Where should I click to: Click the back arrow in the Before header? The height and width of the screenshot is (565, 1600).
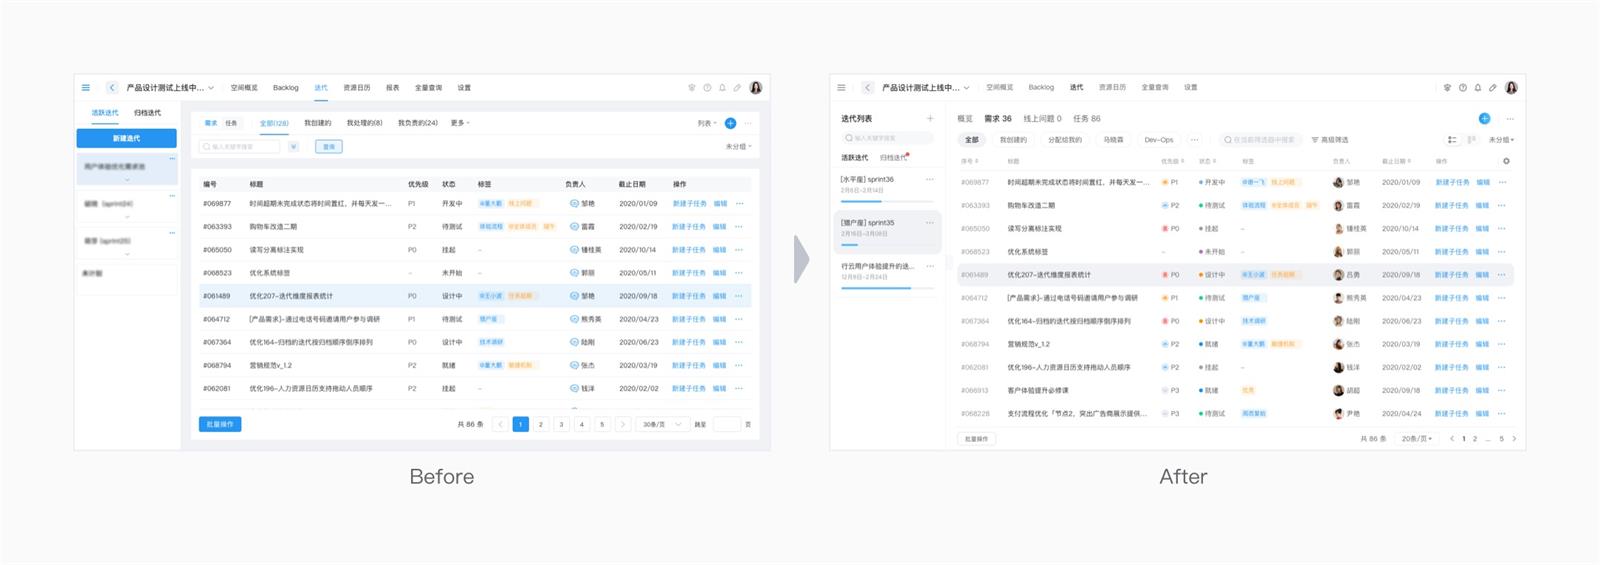[112, 88]
